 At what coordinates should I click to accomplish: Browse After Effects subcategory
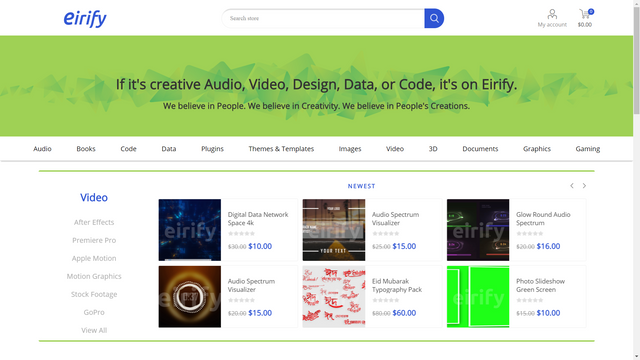click(94, 222)
